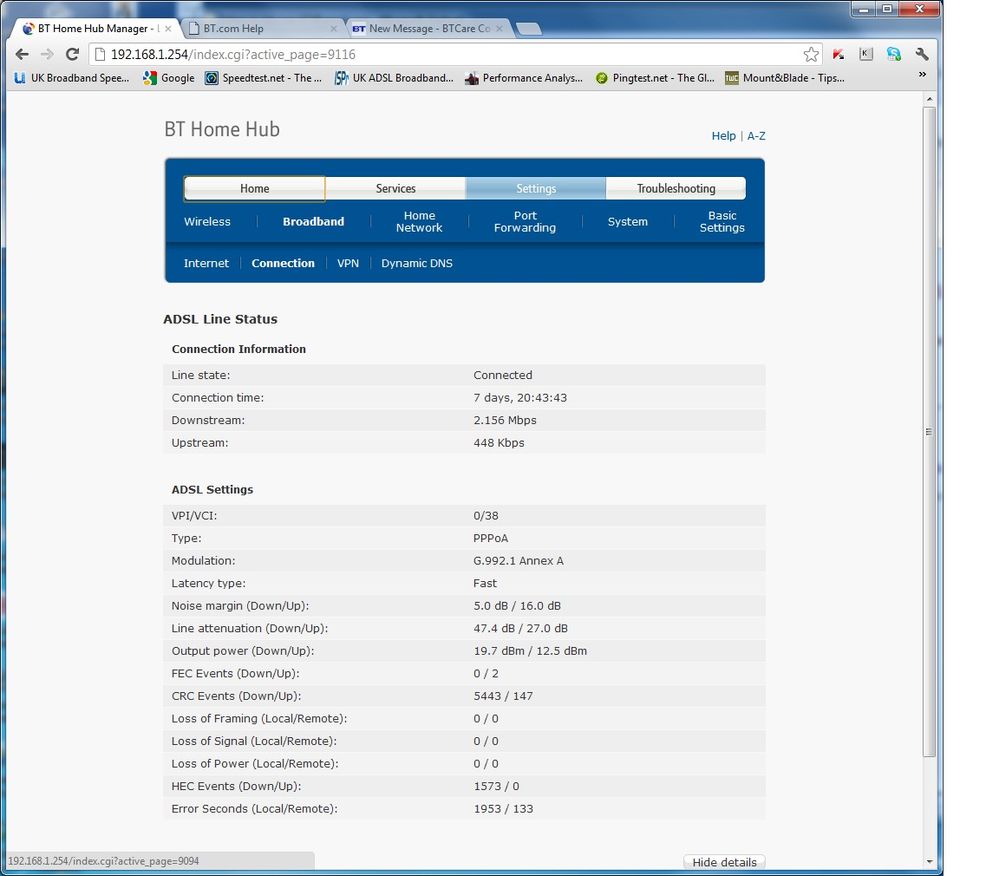Click the page scrollbar down arrow

930,861
